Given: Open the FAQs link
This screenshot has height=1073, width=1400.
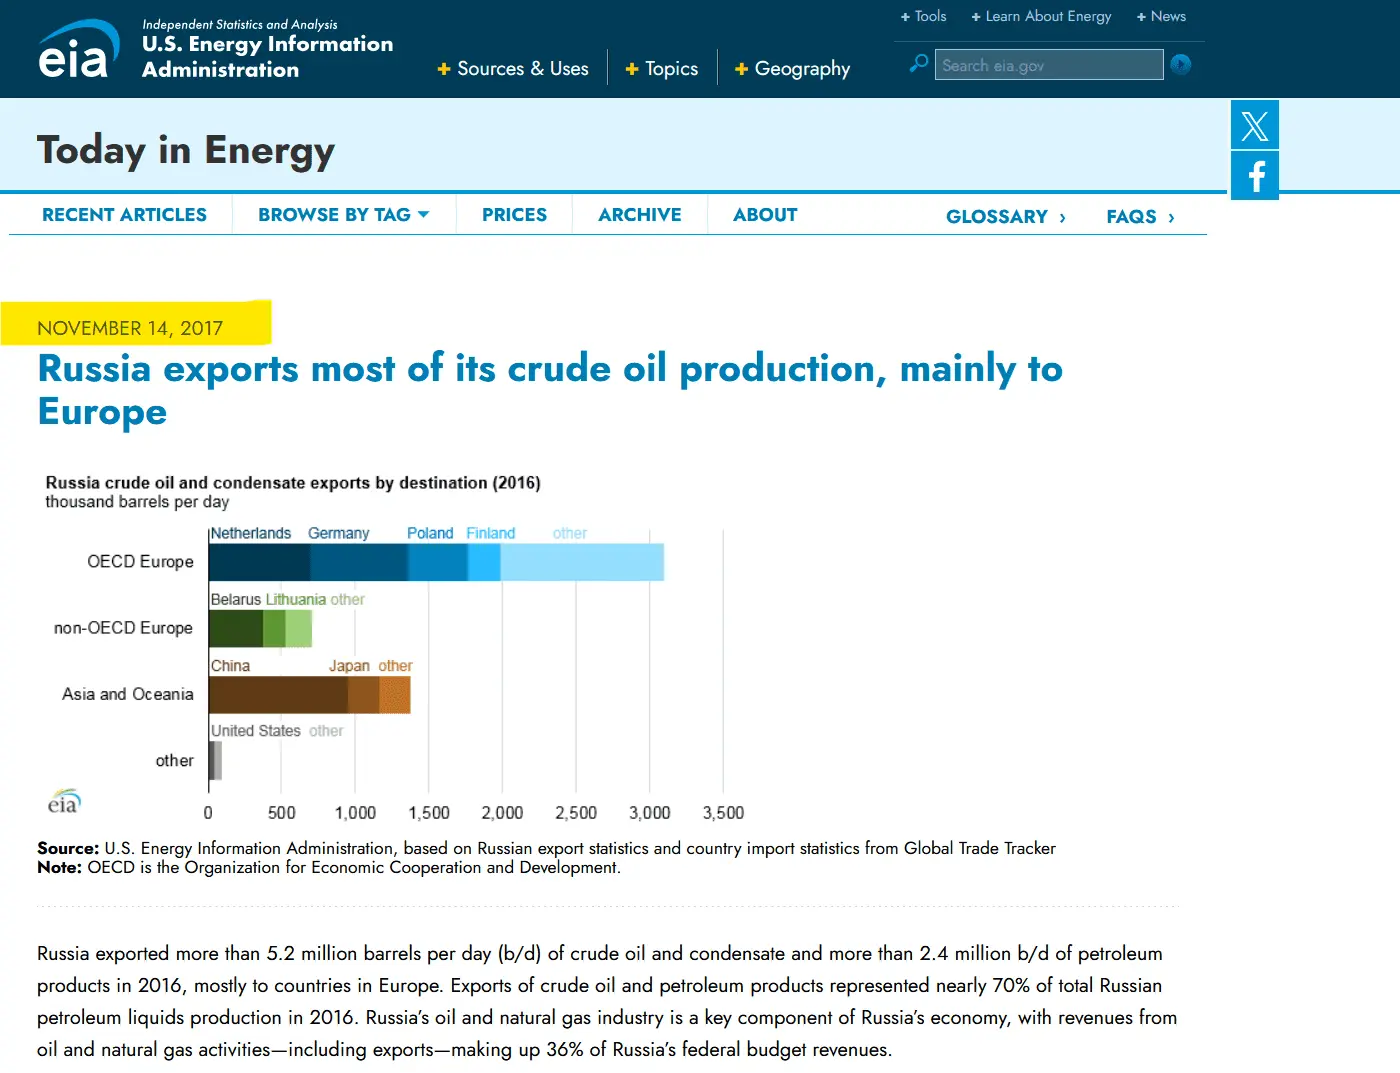Looking at the screenshot, I should pos(1141,217).
